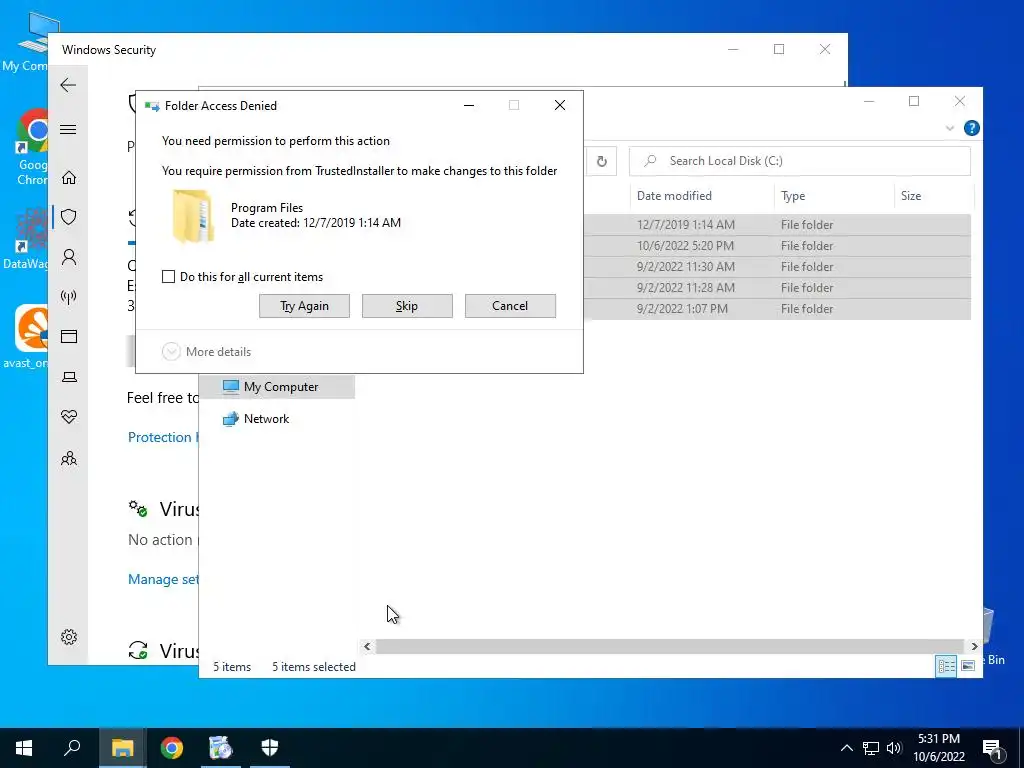Click the Try Again button
Viewport: 1024px width, 768px height.
[x=304, y=306]
